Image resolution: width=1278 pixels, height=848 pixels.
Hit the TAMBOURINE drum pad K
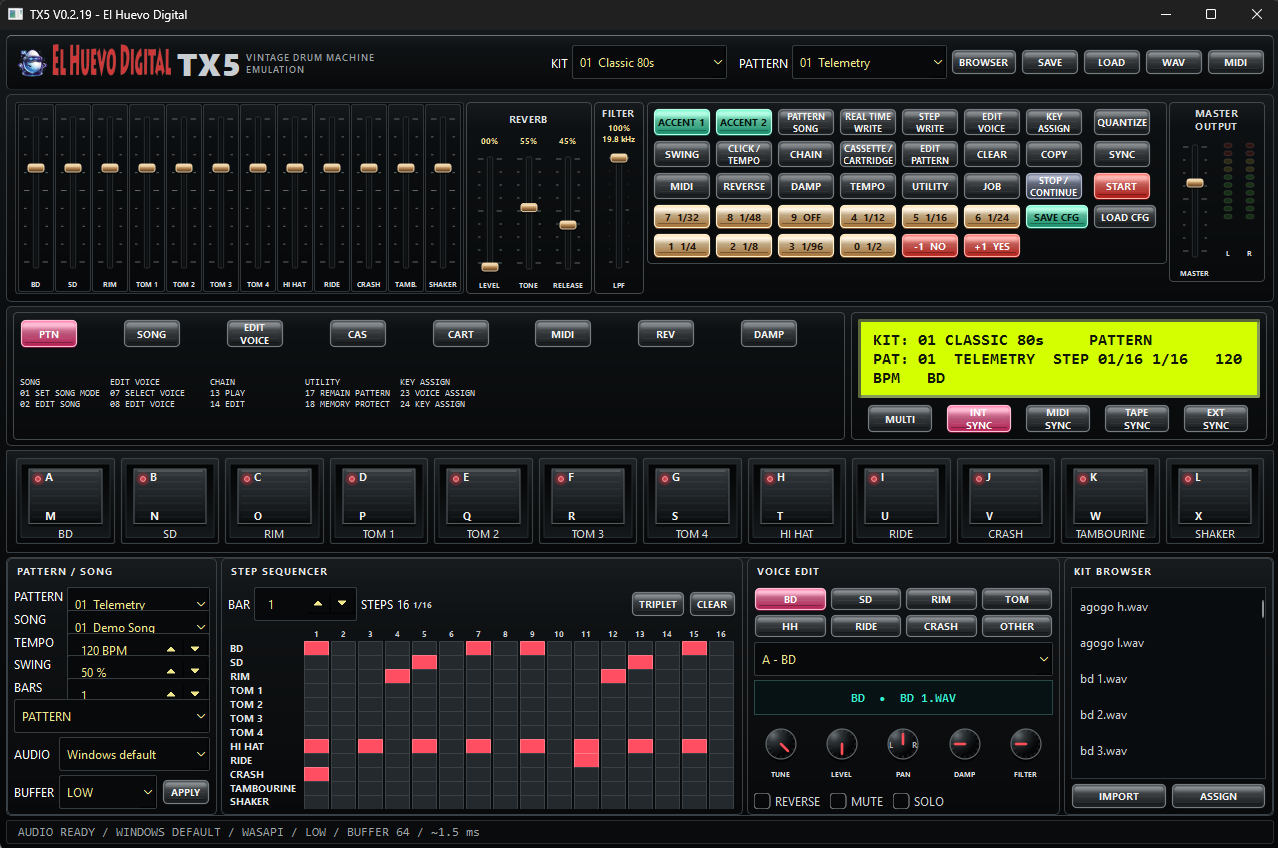click(x=1110, y=494)
